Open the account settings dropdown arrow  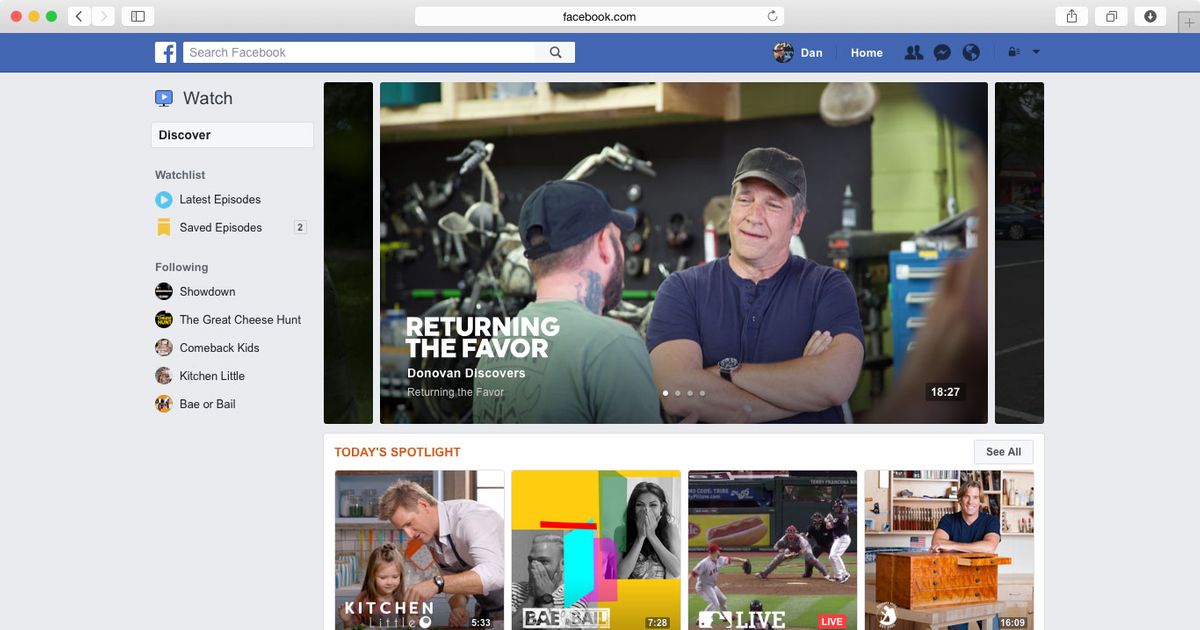click(x=1036, y=51)
